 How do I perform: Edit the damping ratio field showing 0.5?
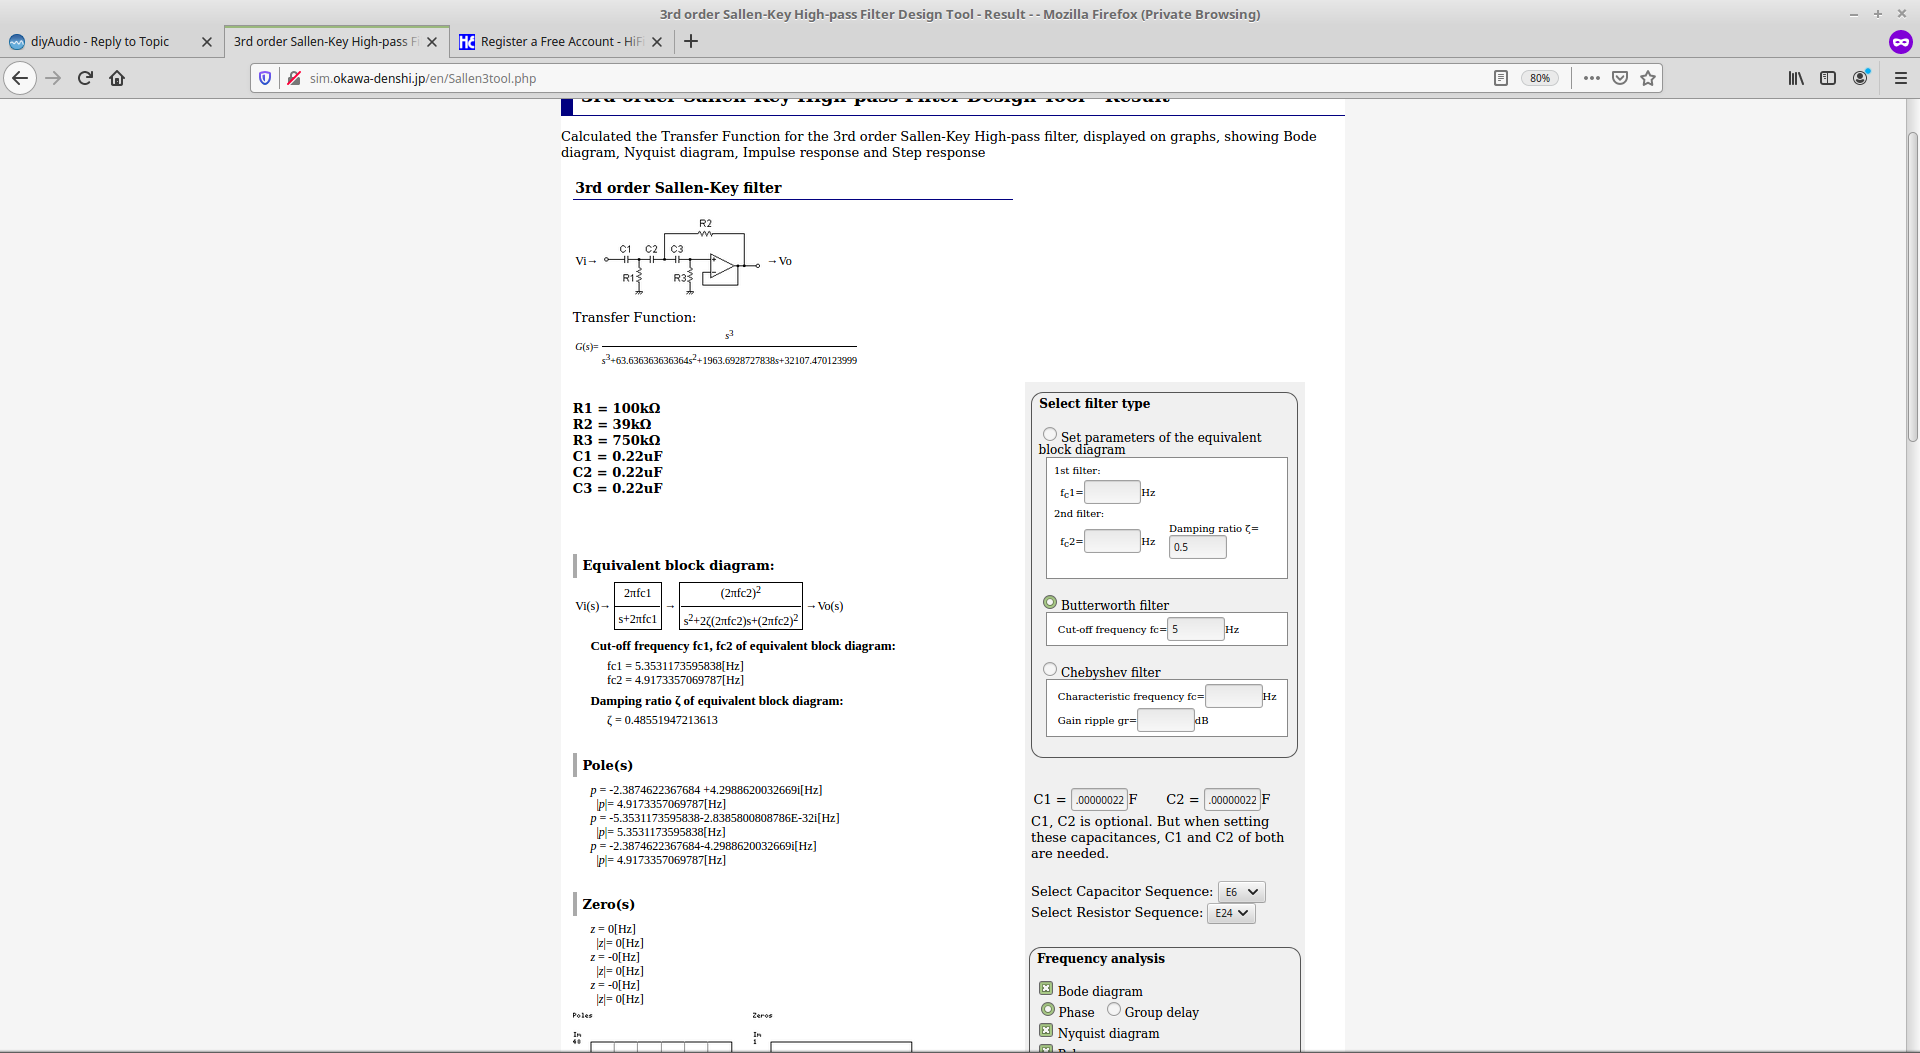pos(1197,547)
